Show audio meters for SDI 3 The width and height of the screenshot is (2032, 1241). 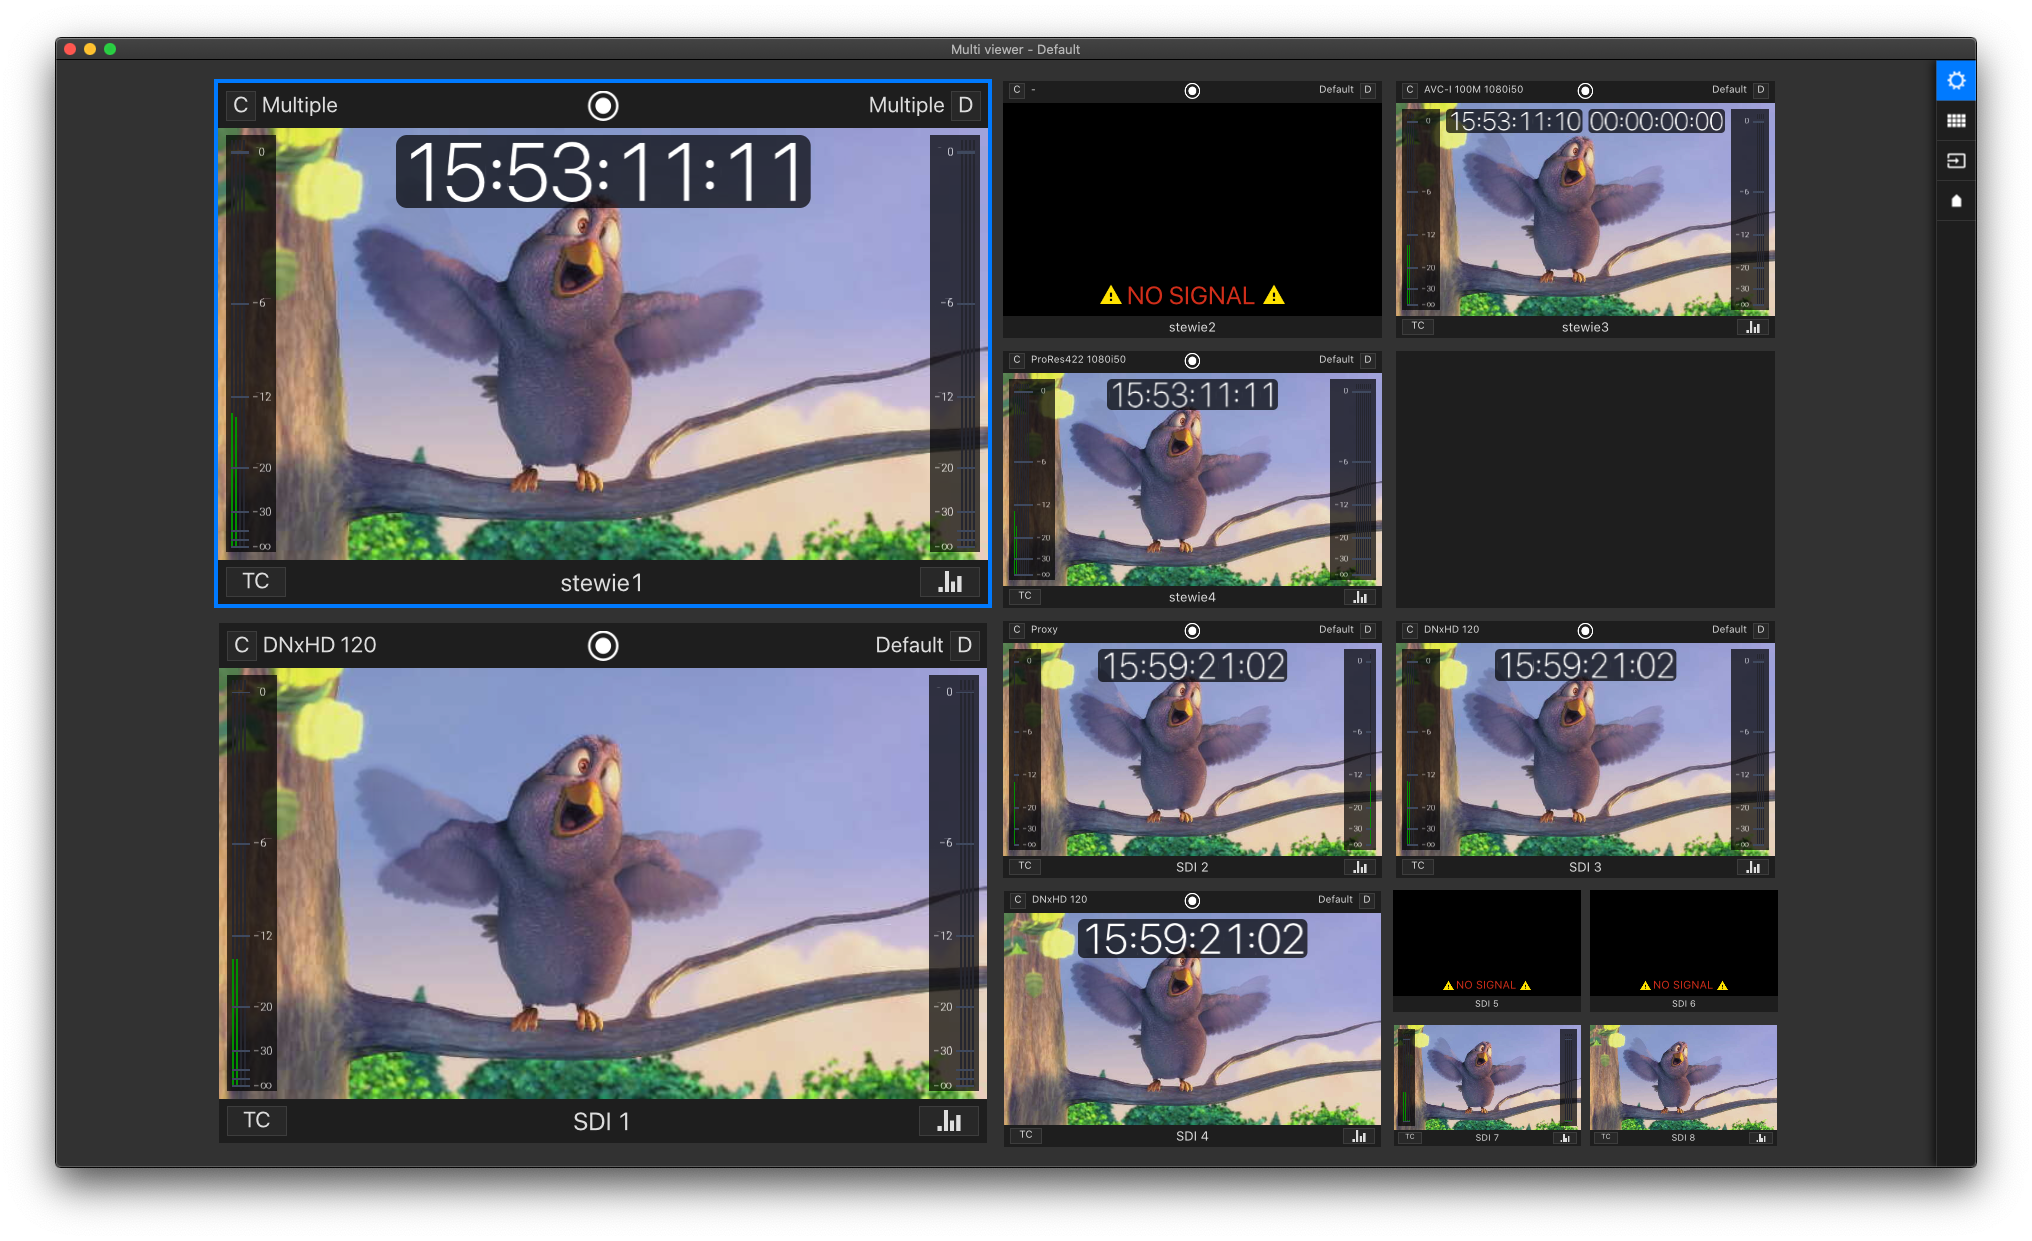1753,867
